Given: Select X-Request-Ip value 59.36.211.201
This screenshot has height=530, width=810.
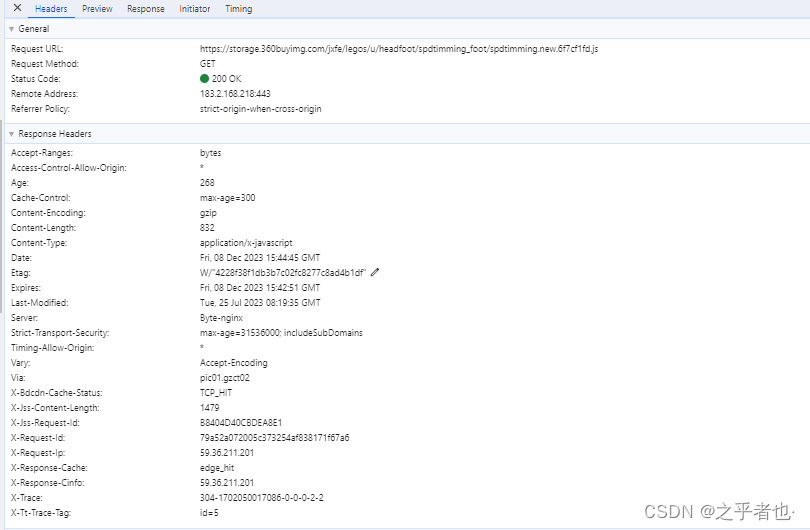Looking at the screenshot, I should tap(227, 453).
